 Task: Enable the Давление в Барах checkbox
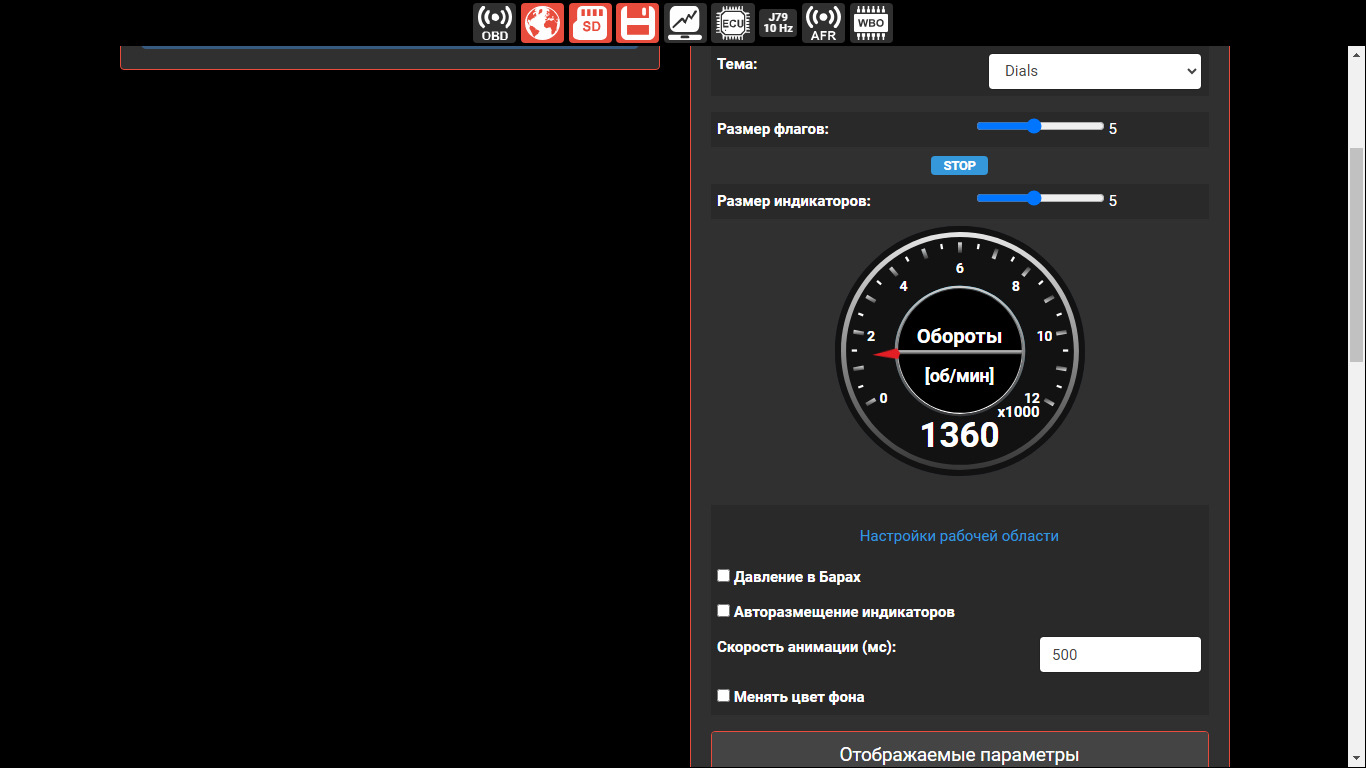724,576
